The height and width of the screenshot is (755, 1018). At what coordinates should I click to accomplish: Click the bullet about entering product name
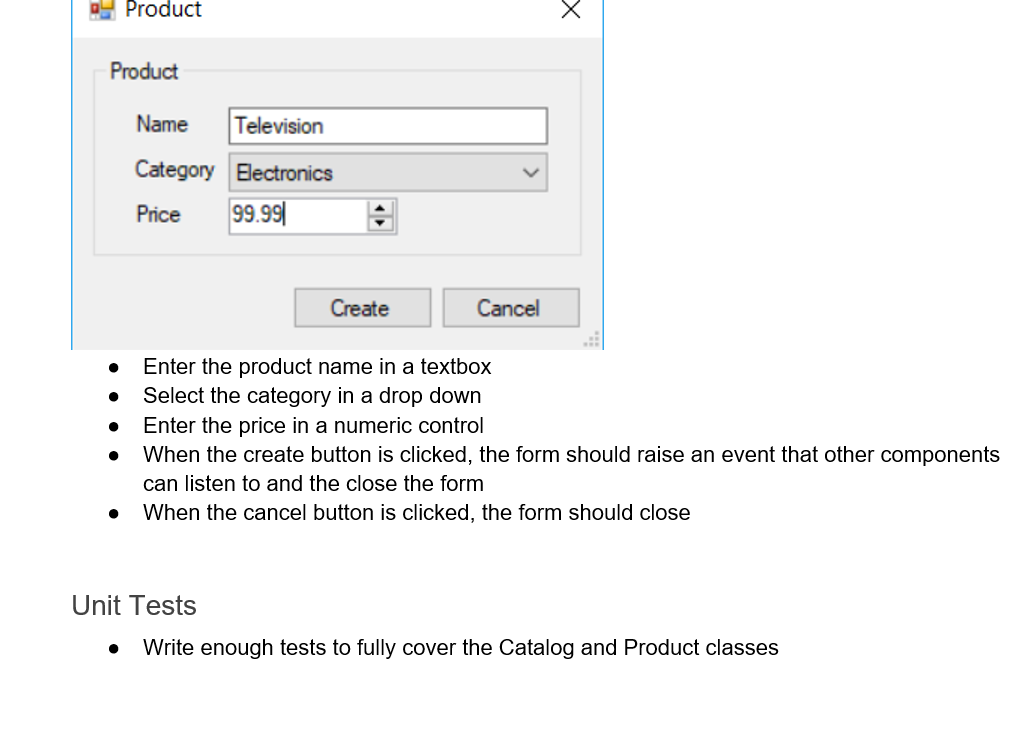317,366
